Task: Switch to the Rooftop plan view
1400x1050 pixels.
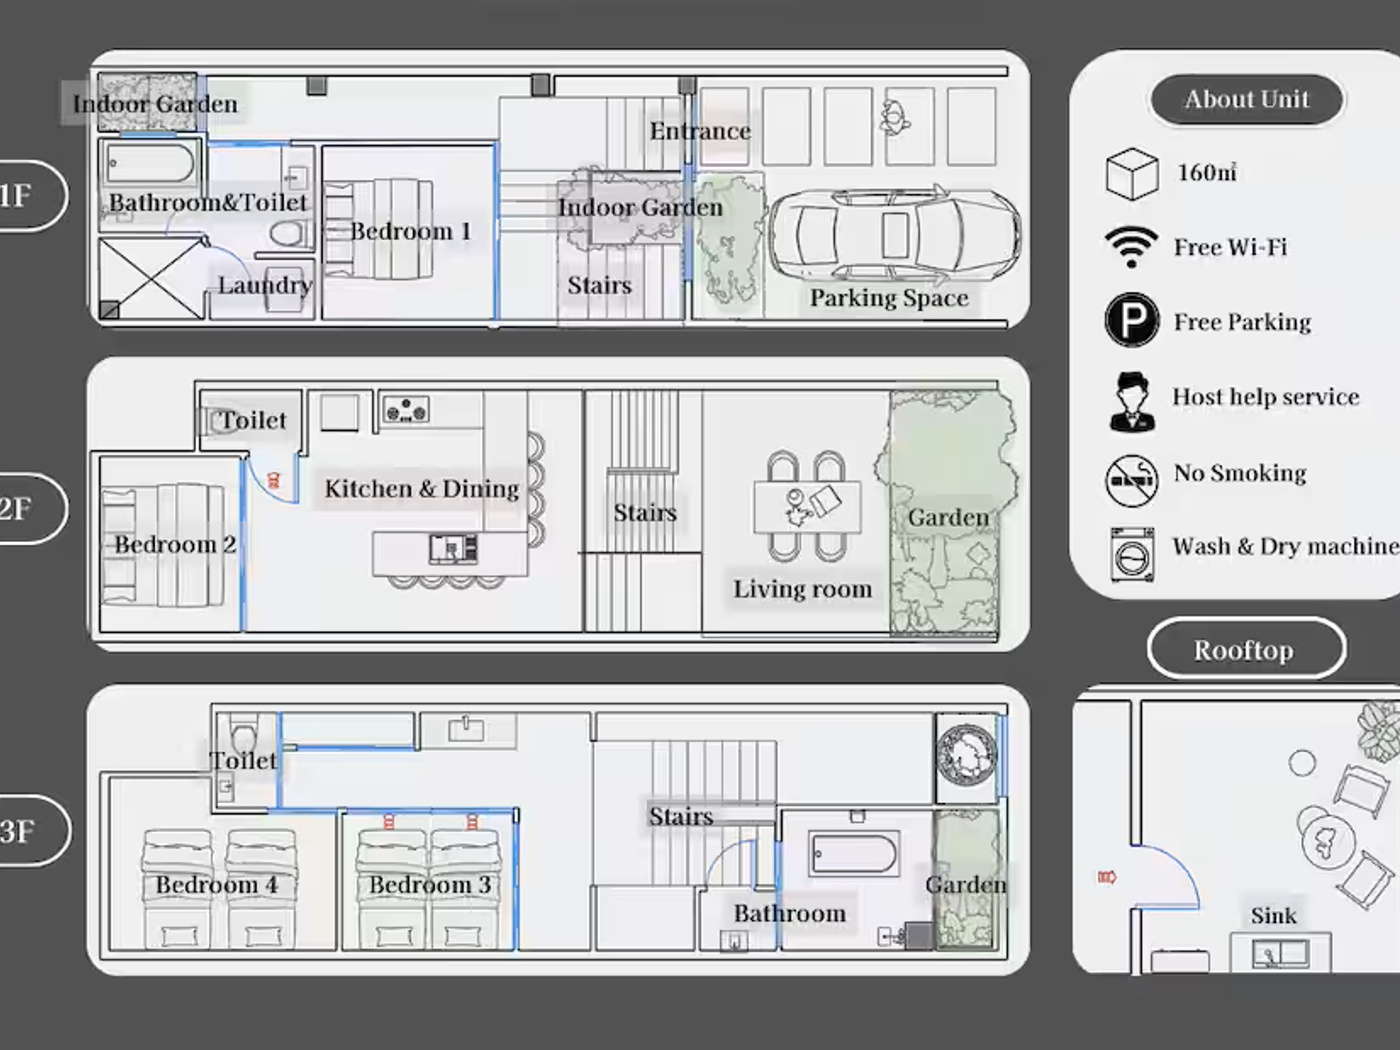Action: (1245, 648)
